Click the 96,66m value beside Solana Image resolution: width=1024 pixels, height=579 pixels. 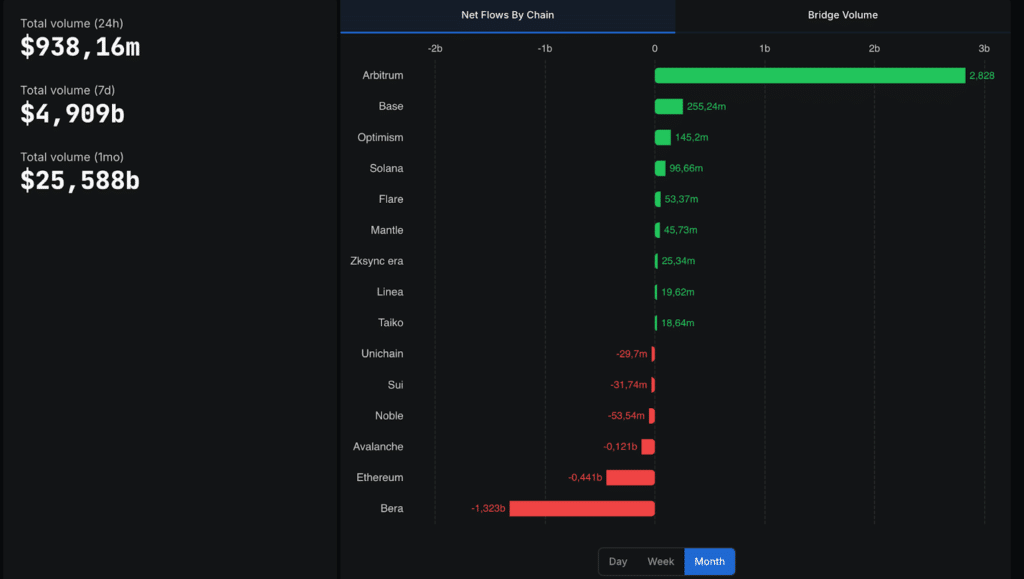[686, 168]
